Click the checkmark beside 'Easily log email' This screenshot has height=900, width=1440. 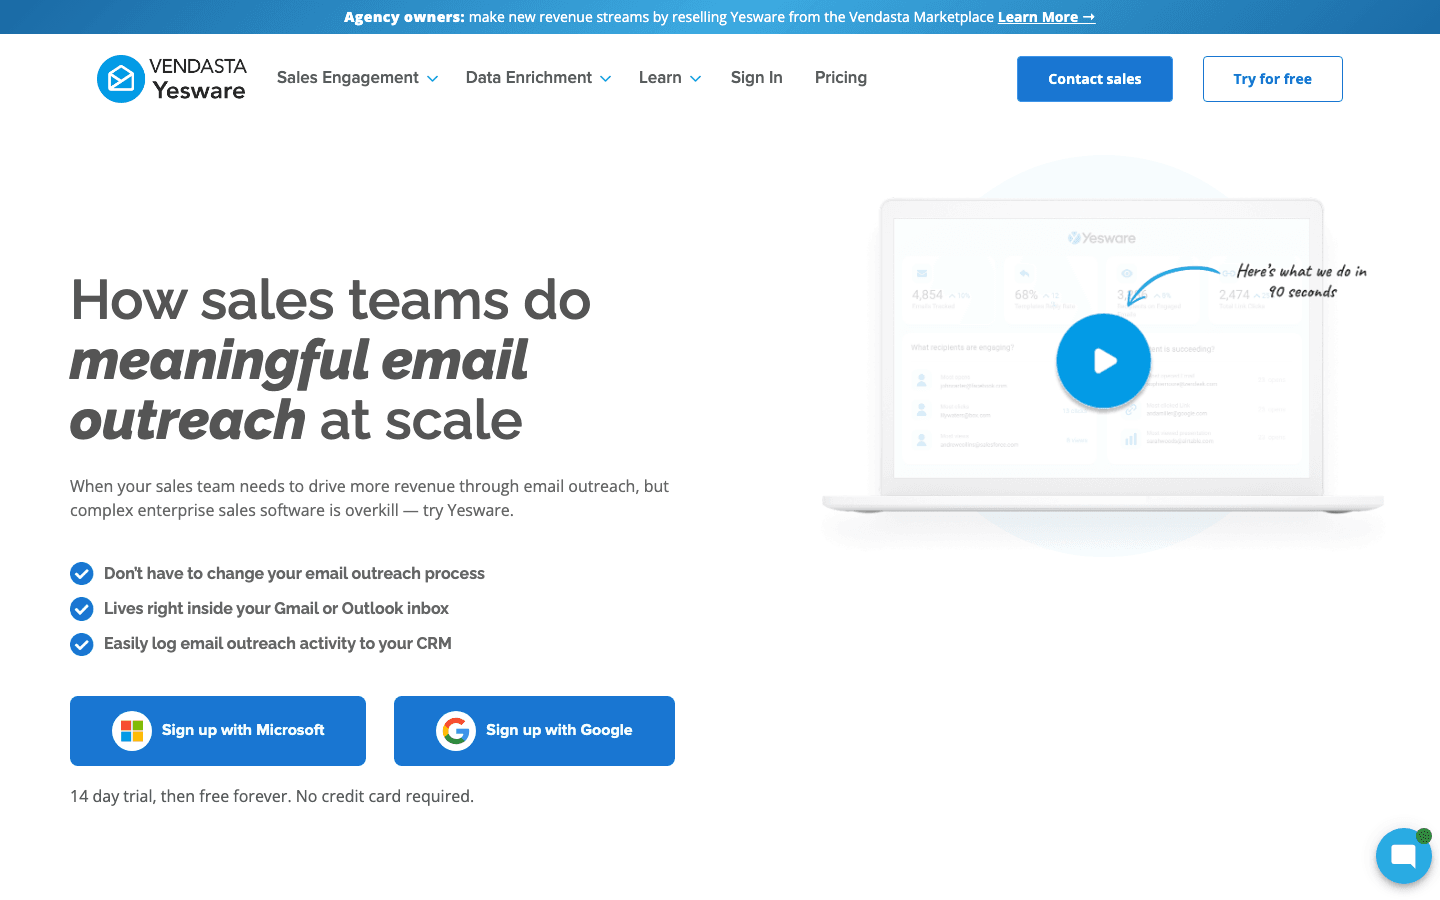[x=82, y=644]
